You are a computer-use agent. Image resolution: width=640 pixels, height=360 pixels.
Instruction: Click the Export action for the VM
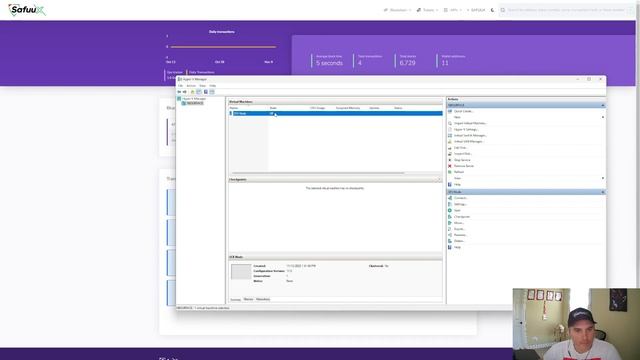(459, 229)
